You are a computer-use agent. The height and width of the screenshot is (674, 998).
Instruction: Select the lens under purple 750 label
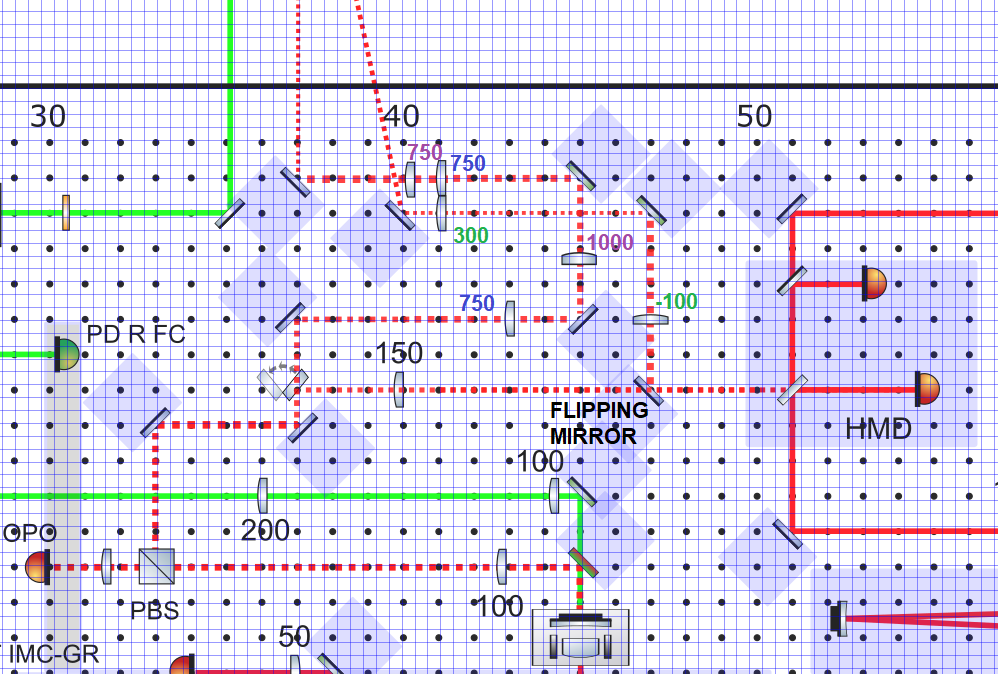411,179
